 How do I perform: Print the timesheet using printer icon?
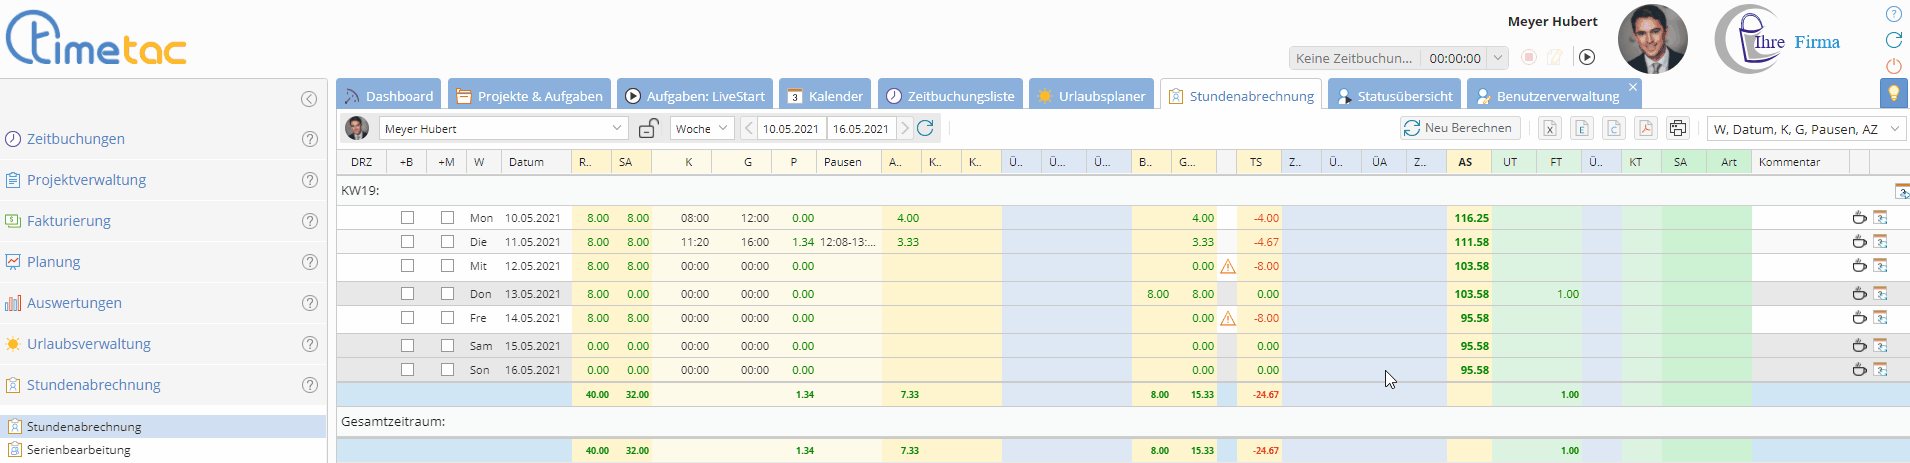(1678, 128)
